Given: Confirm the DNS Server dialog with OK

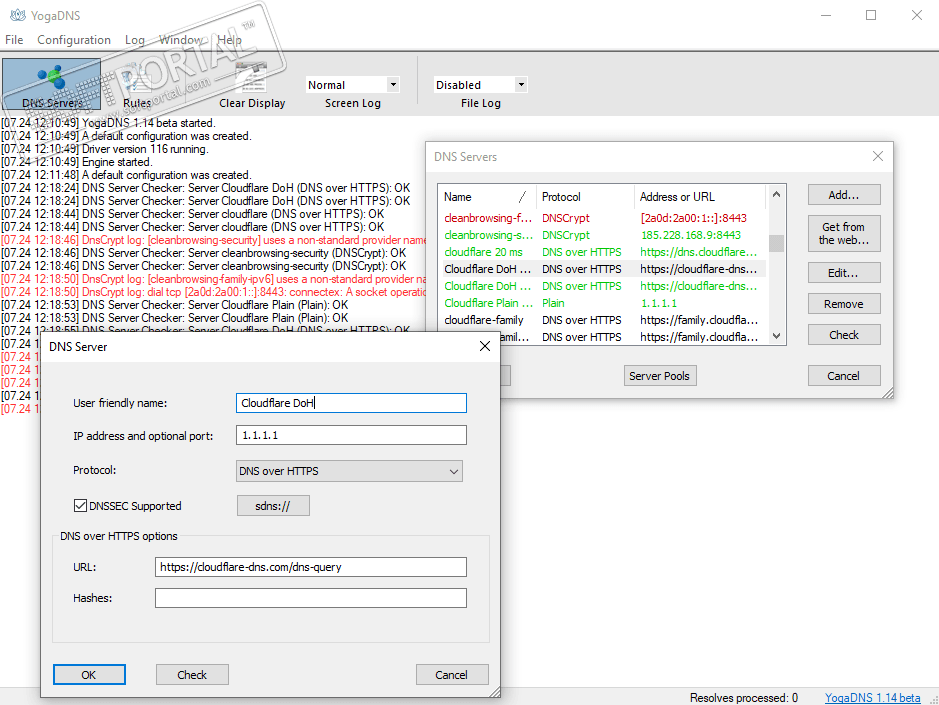Looking at the screenshot, I should click(x=89, y=674).
